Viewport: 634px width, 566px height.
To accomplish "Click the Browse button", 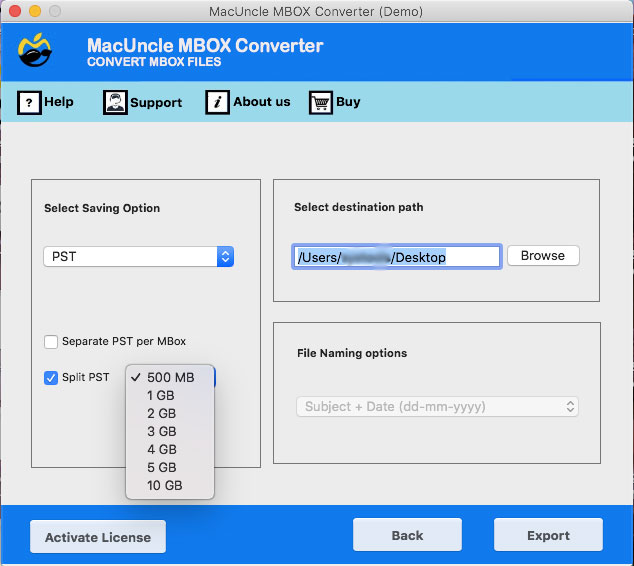I will [543, 256].
